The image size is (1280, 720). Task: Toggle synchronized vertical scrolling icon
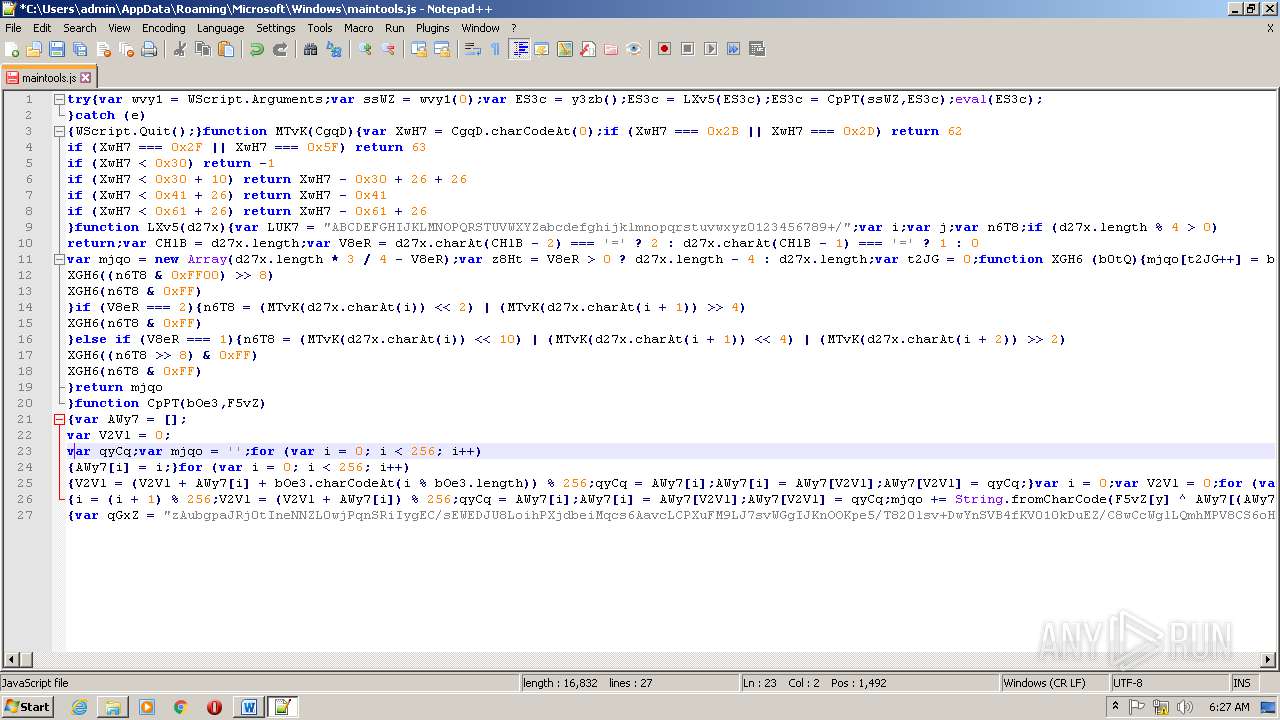click(x=419, y=49)
